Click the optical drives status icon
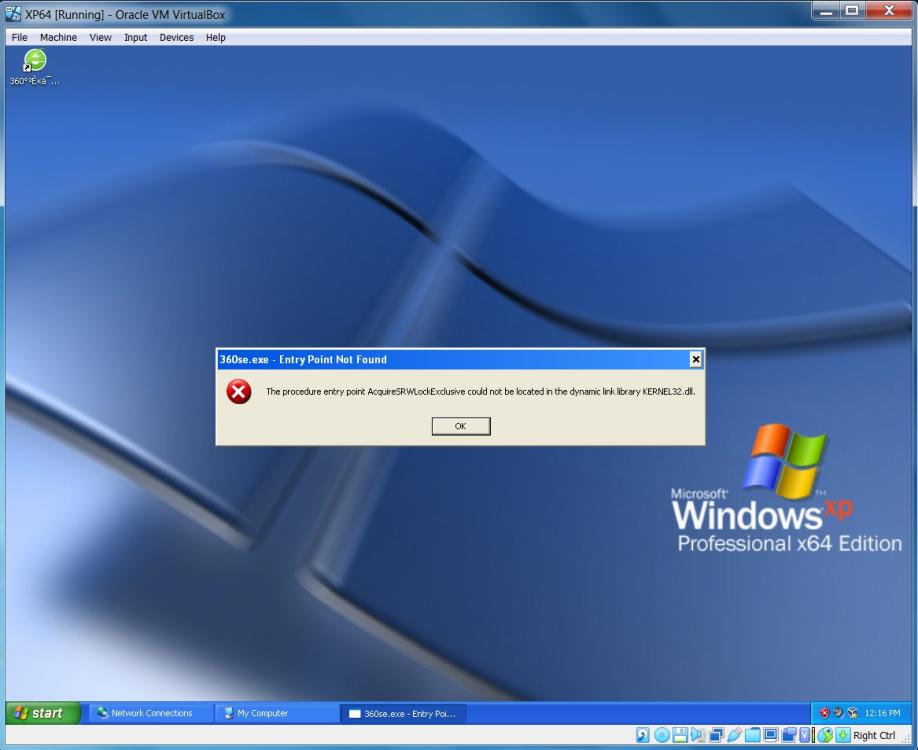This screenshot has height=750, width=918. pos(660,737)
